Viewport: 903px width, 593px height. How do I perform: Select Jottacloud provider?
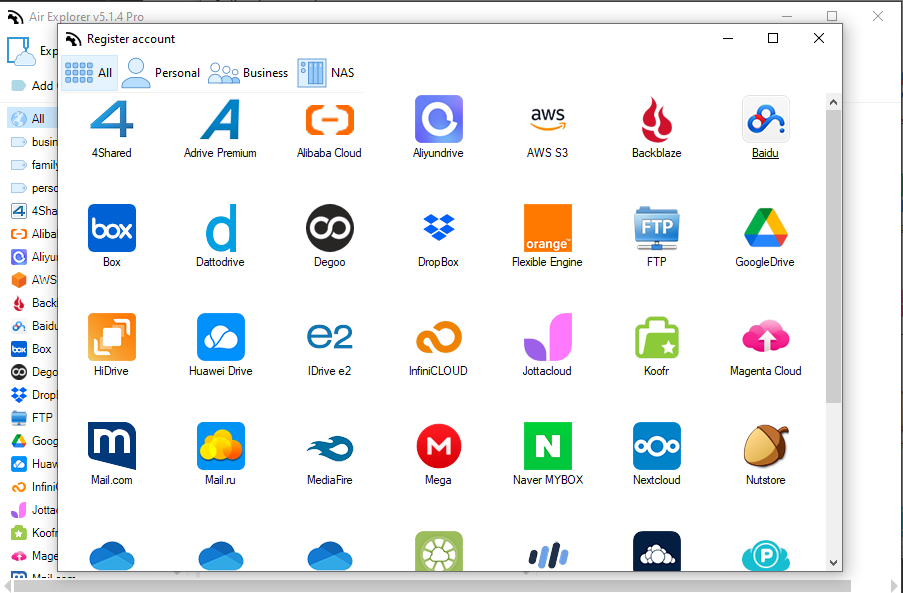pos(547,345)
